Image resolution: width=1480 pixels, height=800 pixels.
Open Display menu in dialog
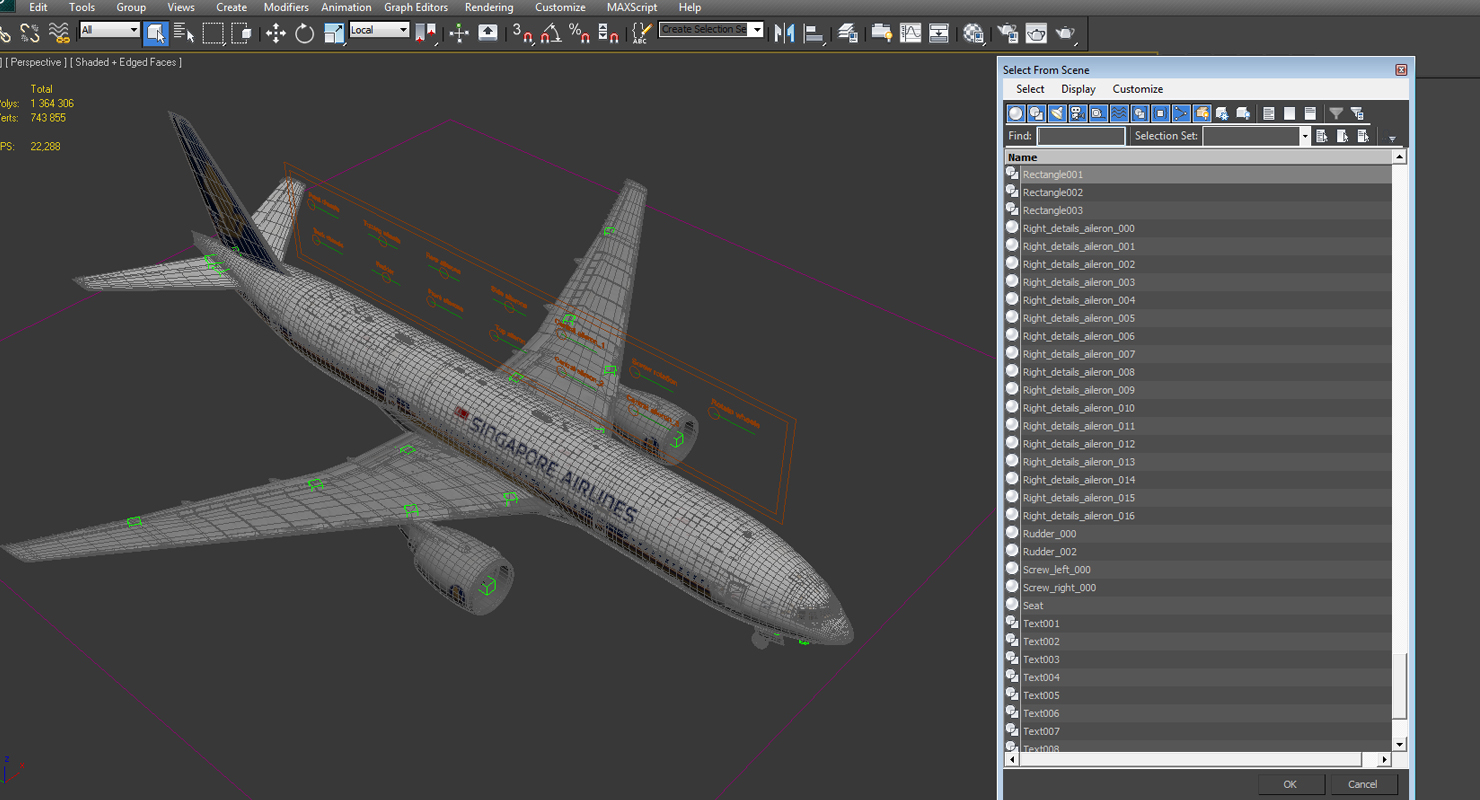1078,89
